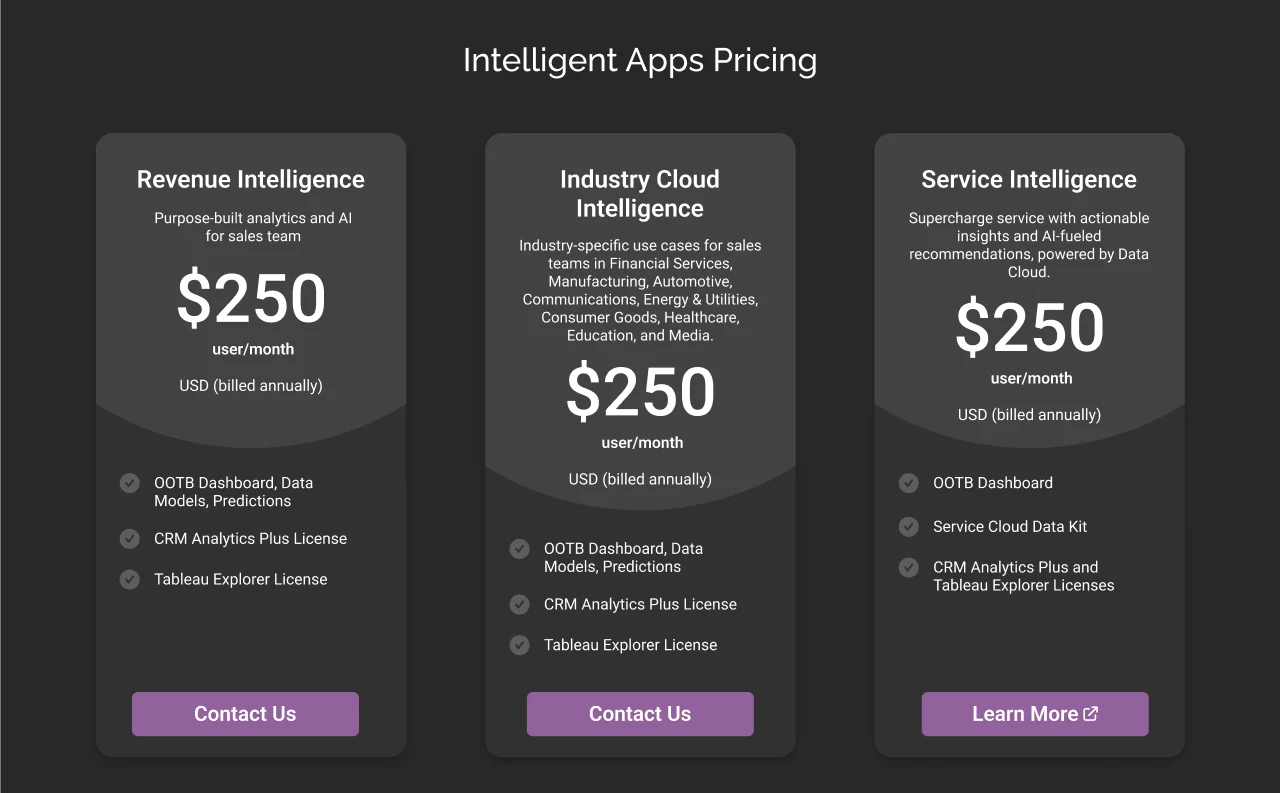Click the checkmark beside Service Cloud Data Kit
This screenshot has width=1281, height=793.
pos(908,527)
